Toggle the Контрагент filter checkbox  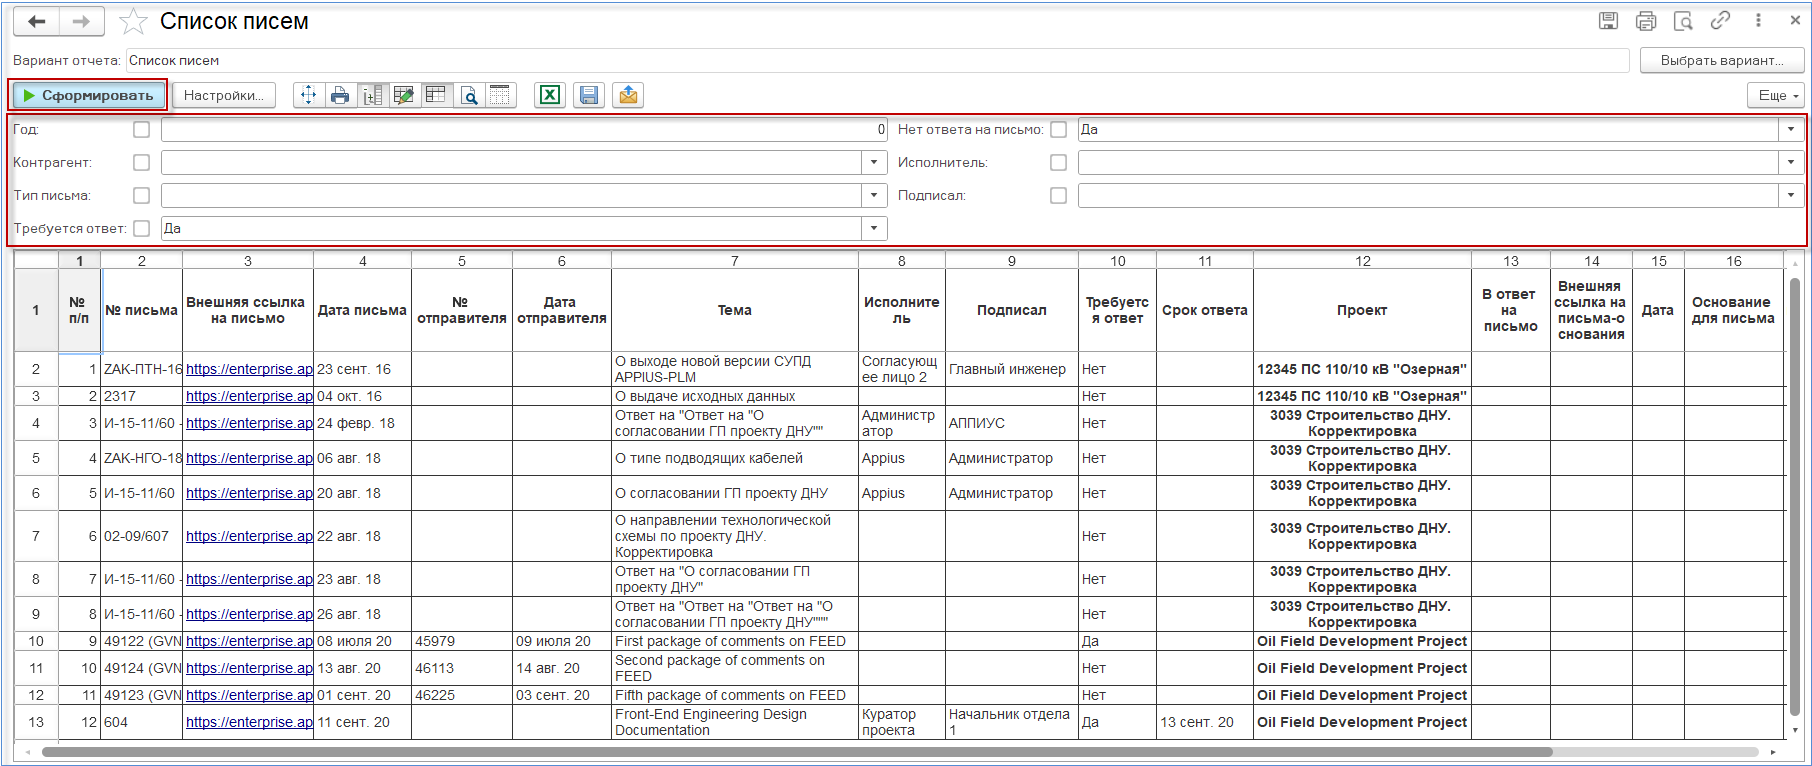pos(141,162)
